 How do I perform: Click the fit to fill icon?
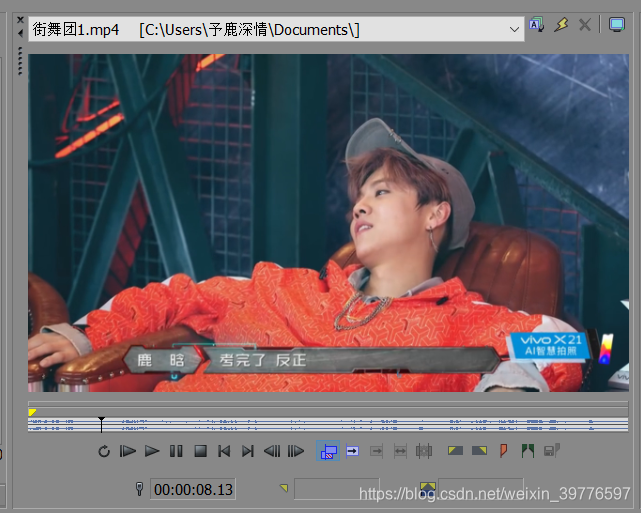[400, 451]
